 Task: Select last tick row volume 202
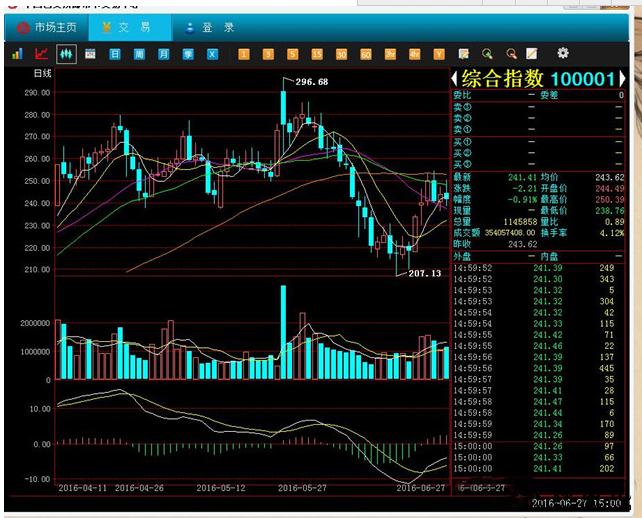pyautogui.click(x=538, y=468)
